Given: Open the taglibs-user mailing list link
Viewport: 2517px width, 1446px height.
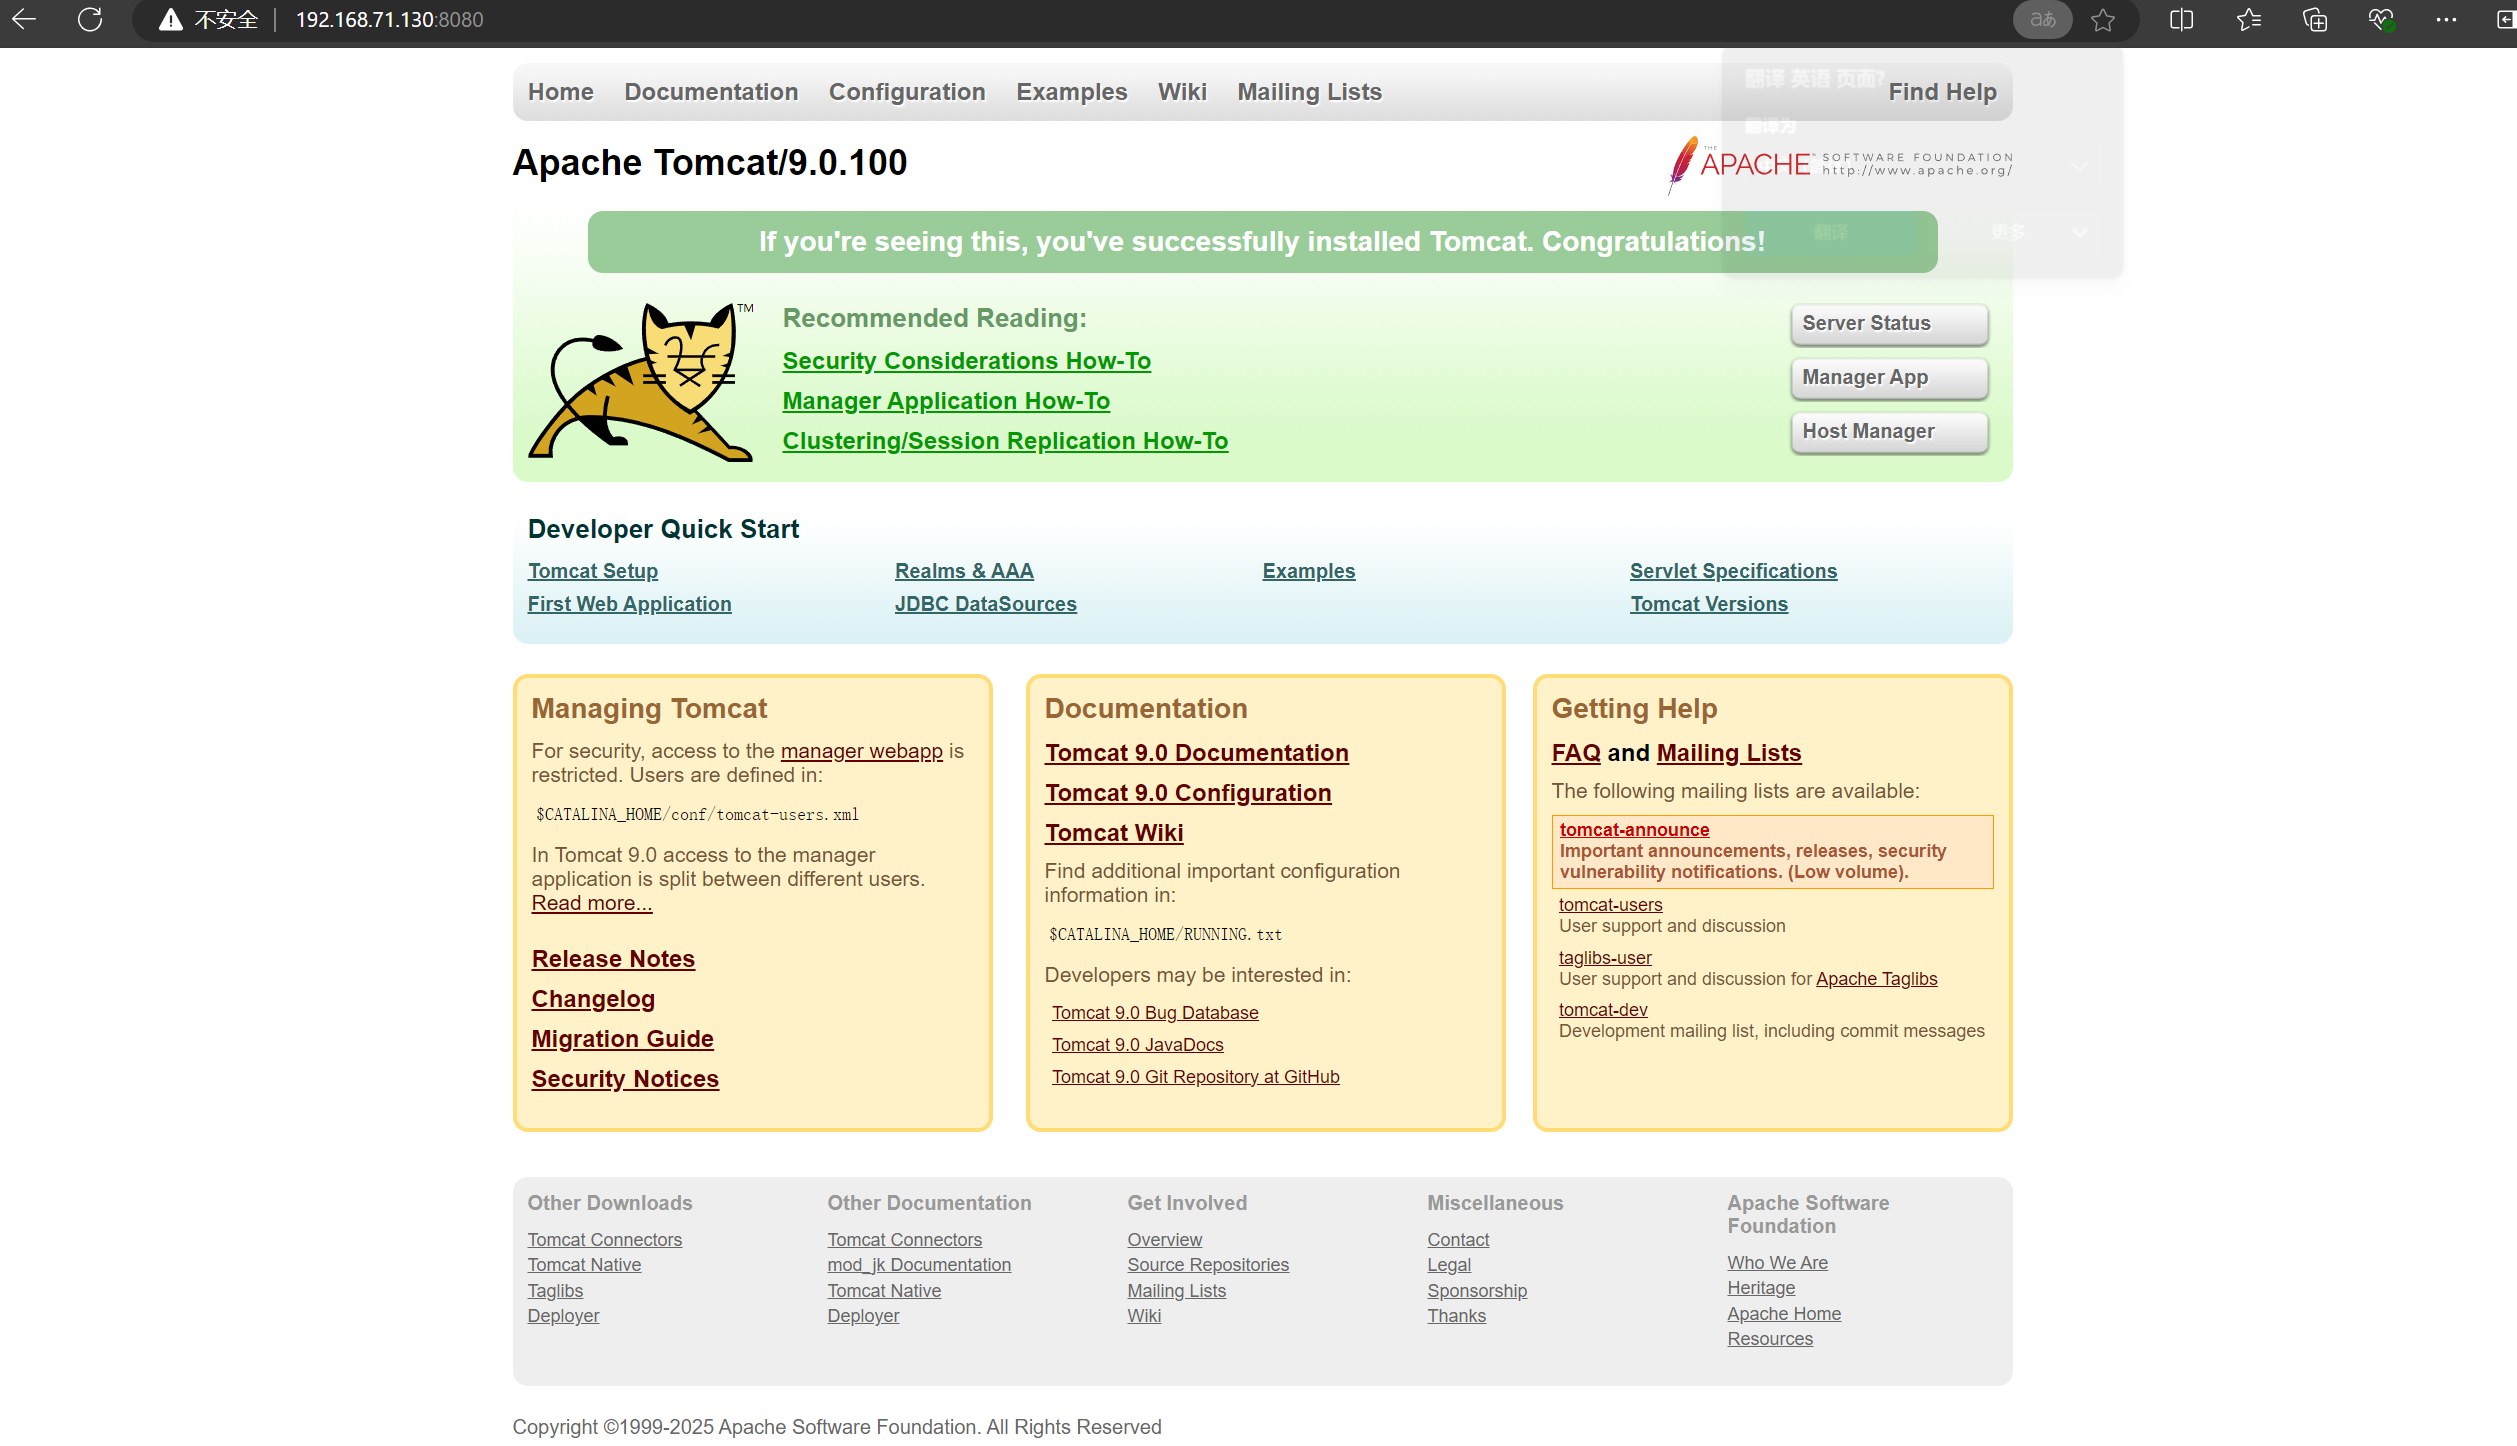Looking at the screenshot, I should click(x=1605, y=958).
